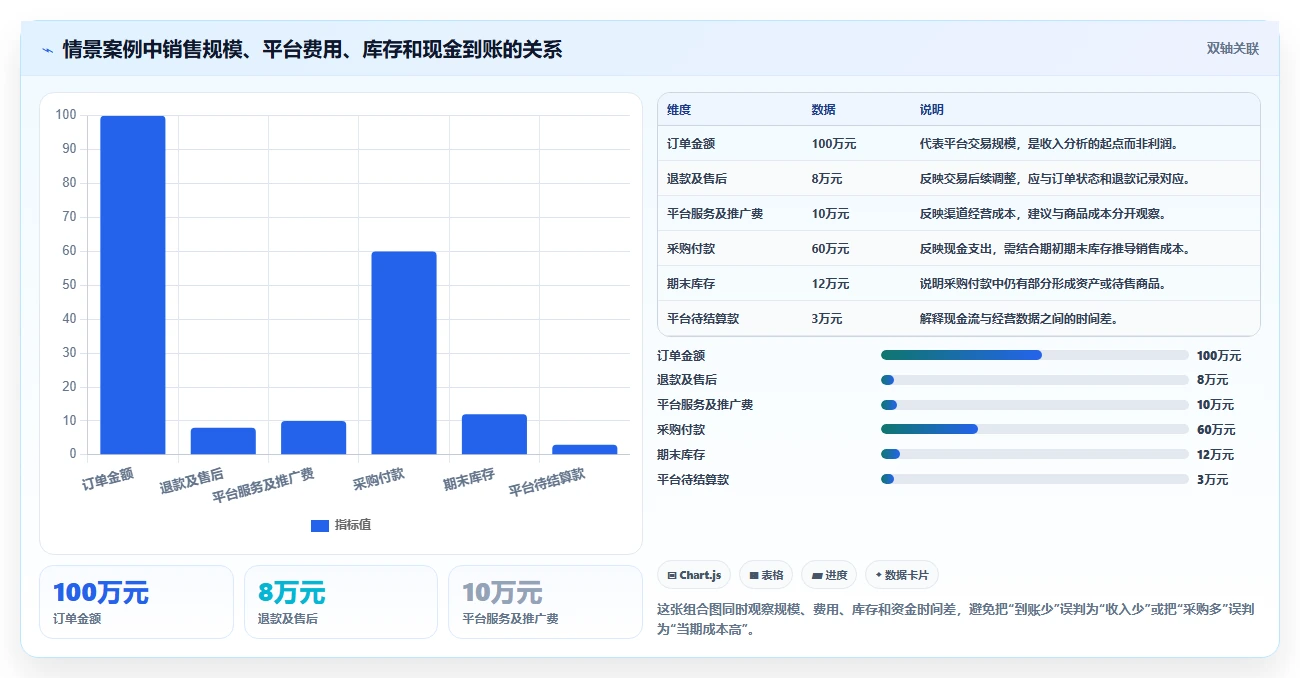Click the 期末库存 bar in chart
1300x678 pixels.
click(494, 434)
